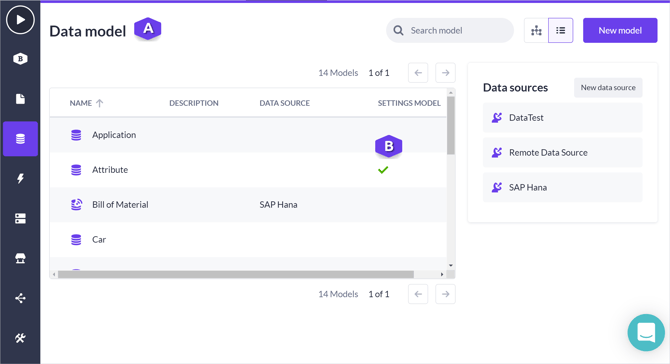Open the Attribute model row
Viewport: 670px width, 364px height.
point(248,170)
